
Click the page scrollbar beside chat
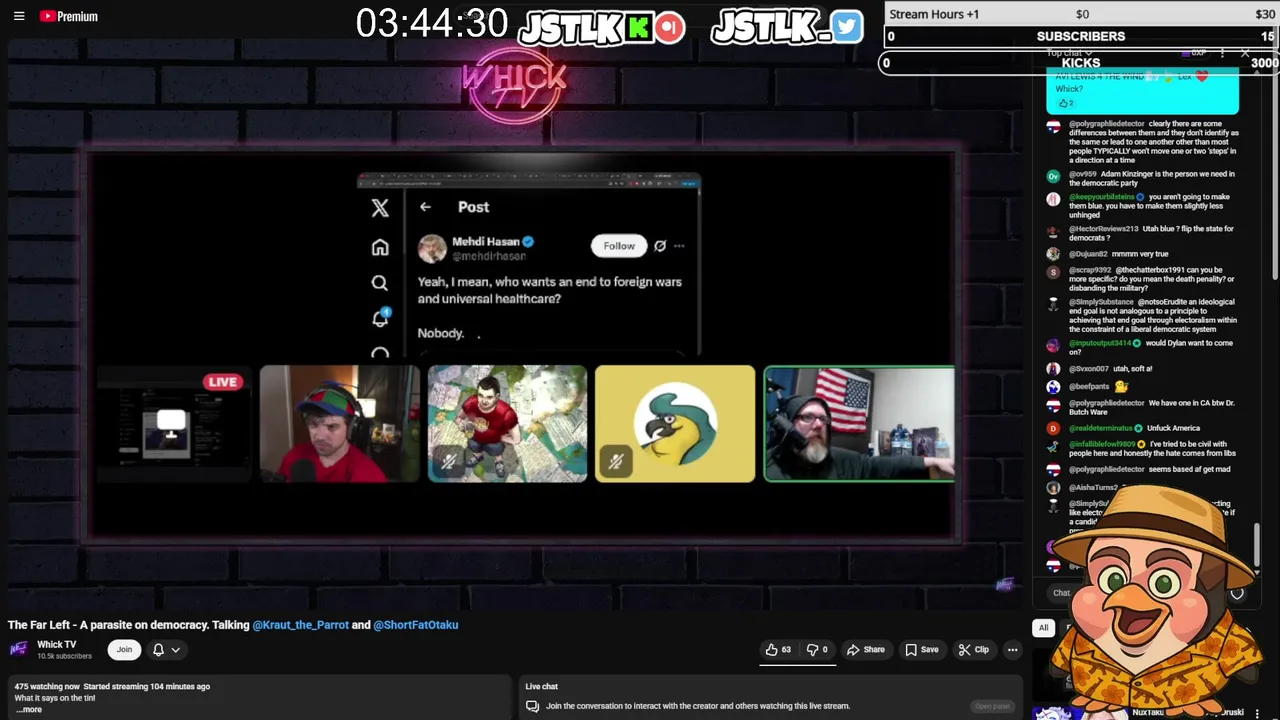[1275, 160]
